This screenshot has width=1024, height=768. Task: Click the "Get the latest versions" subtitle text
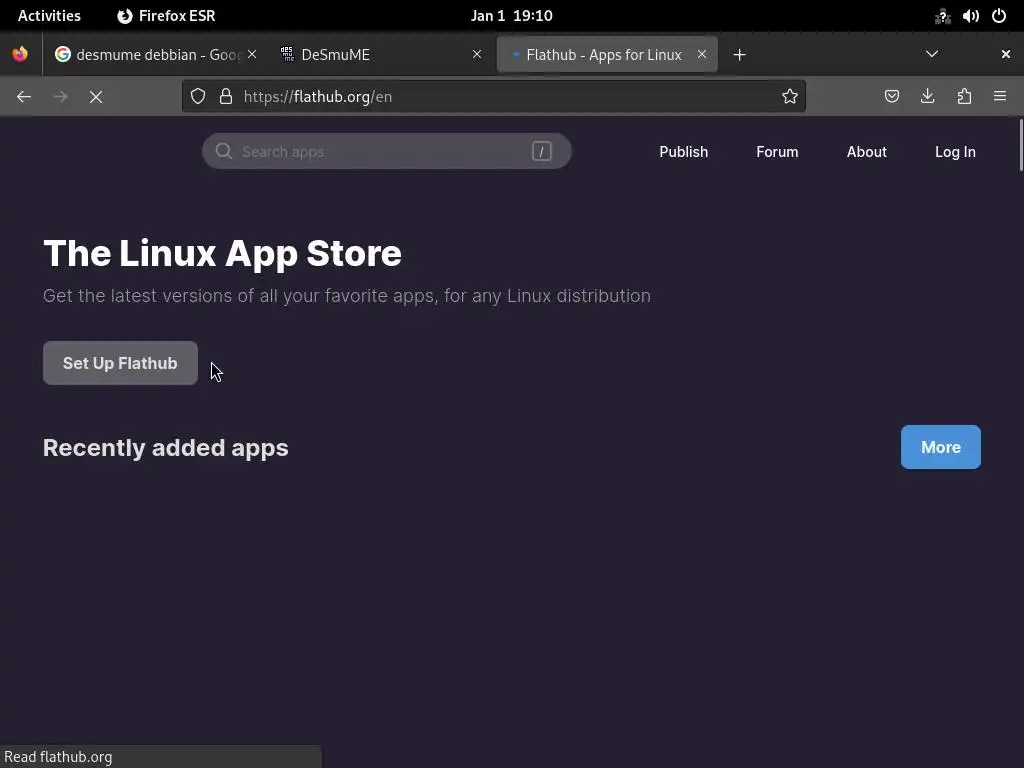coord(347,296)
